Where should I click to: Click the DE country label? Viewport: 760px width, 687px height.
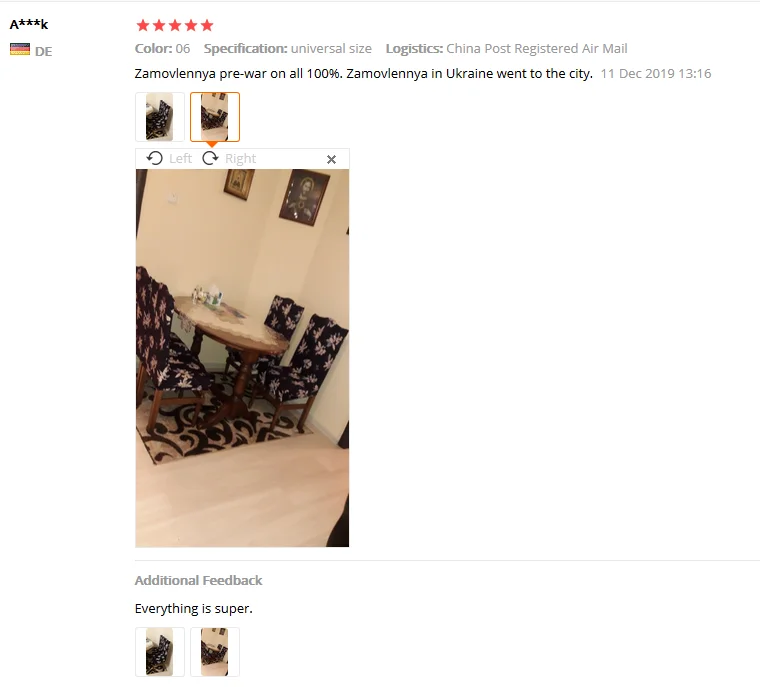[x=44, y=51]
